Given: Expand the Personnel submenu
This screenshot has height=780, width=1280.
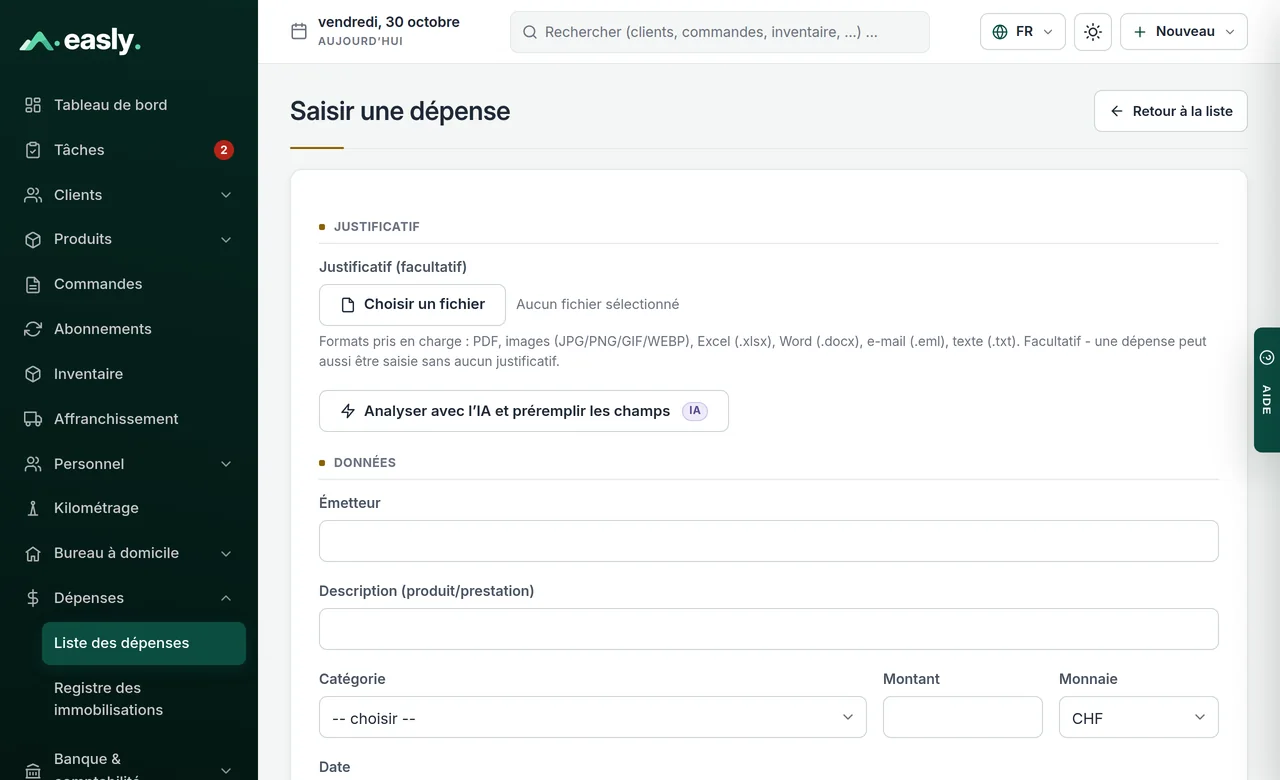Looking at the screenshot, I should pyautogui.click(x=226, y=464).
